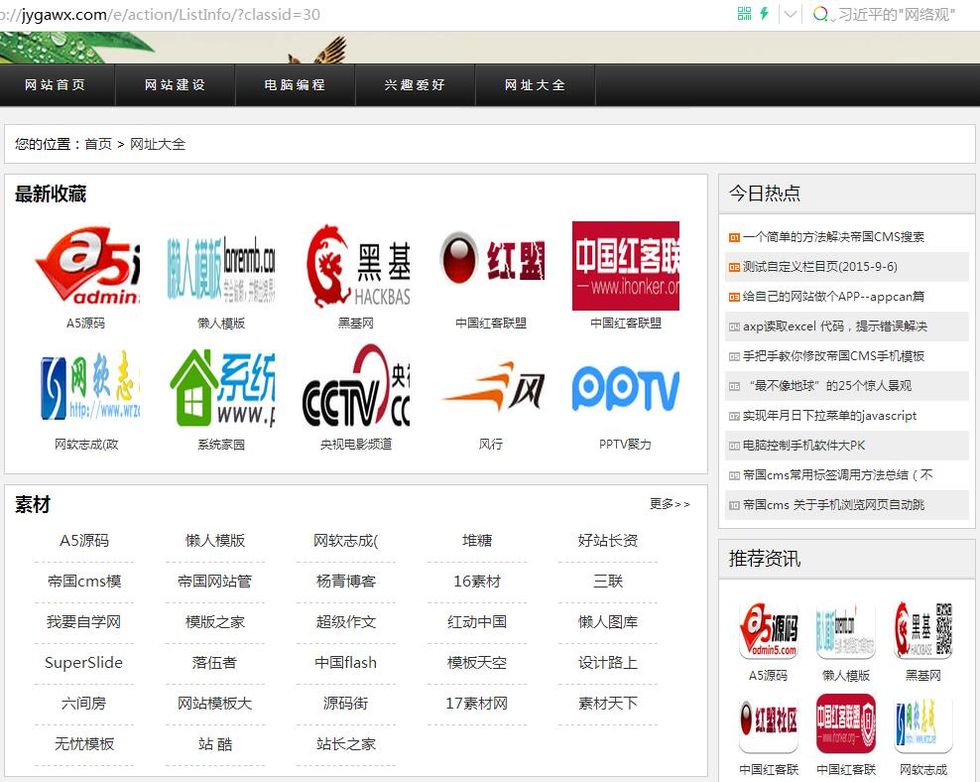Viewport: 980px width, 782px height.
Task: Click 帝国网站管 in the 素材 list
Action: (215, 581)
